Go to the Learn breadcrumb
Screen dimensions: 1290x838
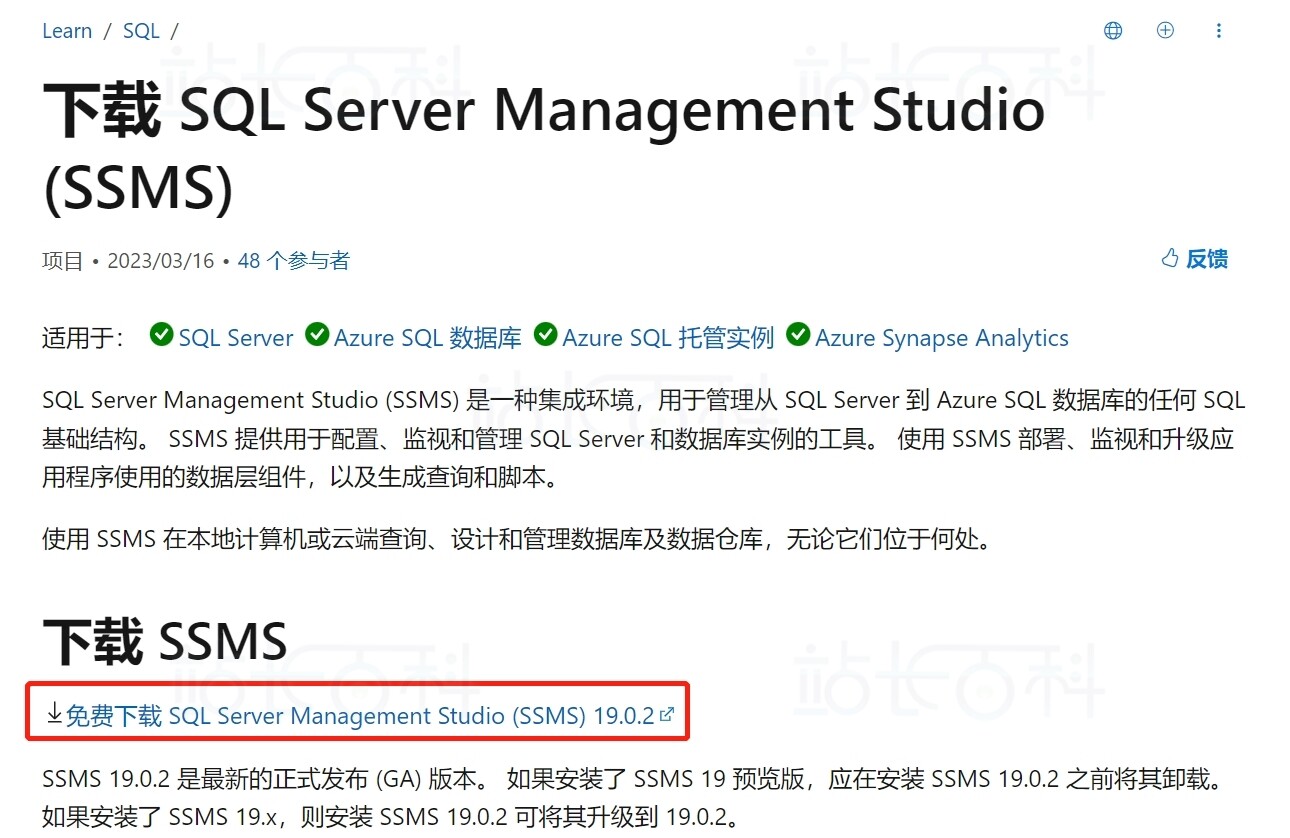[67, 31]
